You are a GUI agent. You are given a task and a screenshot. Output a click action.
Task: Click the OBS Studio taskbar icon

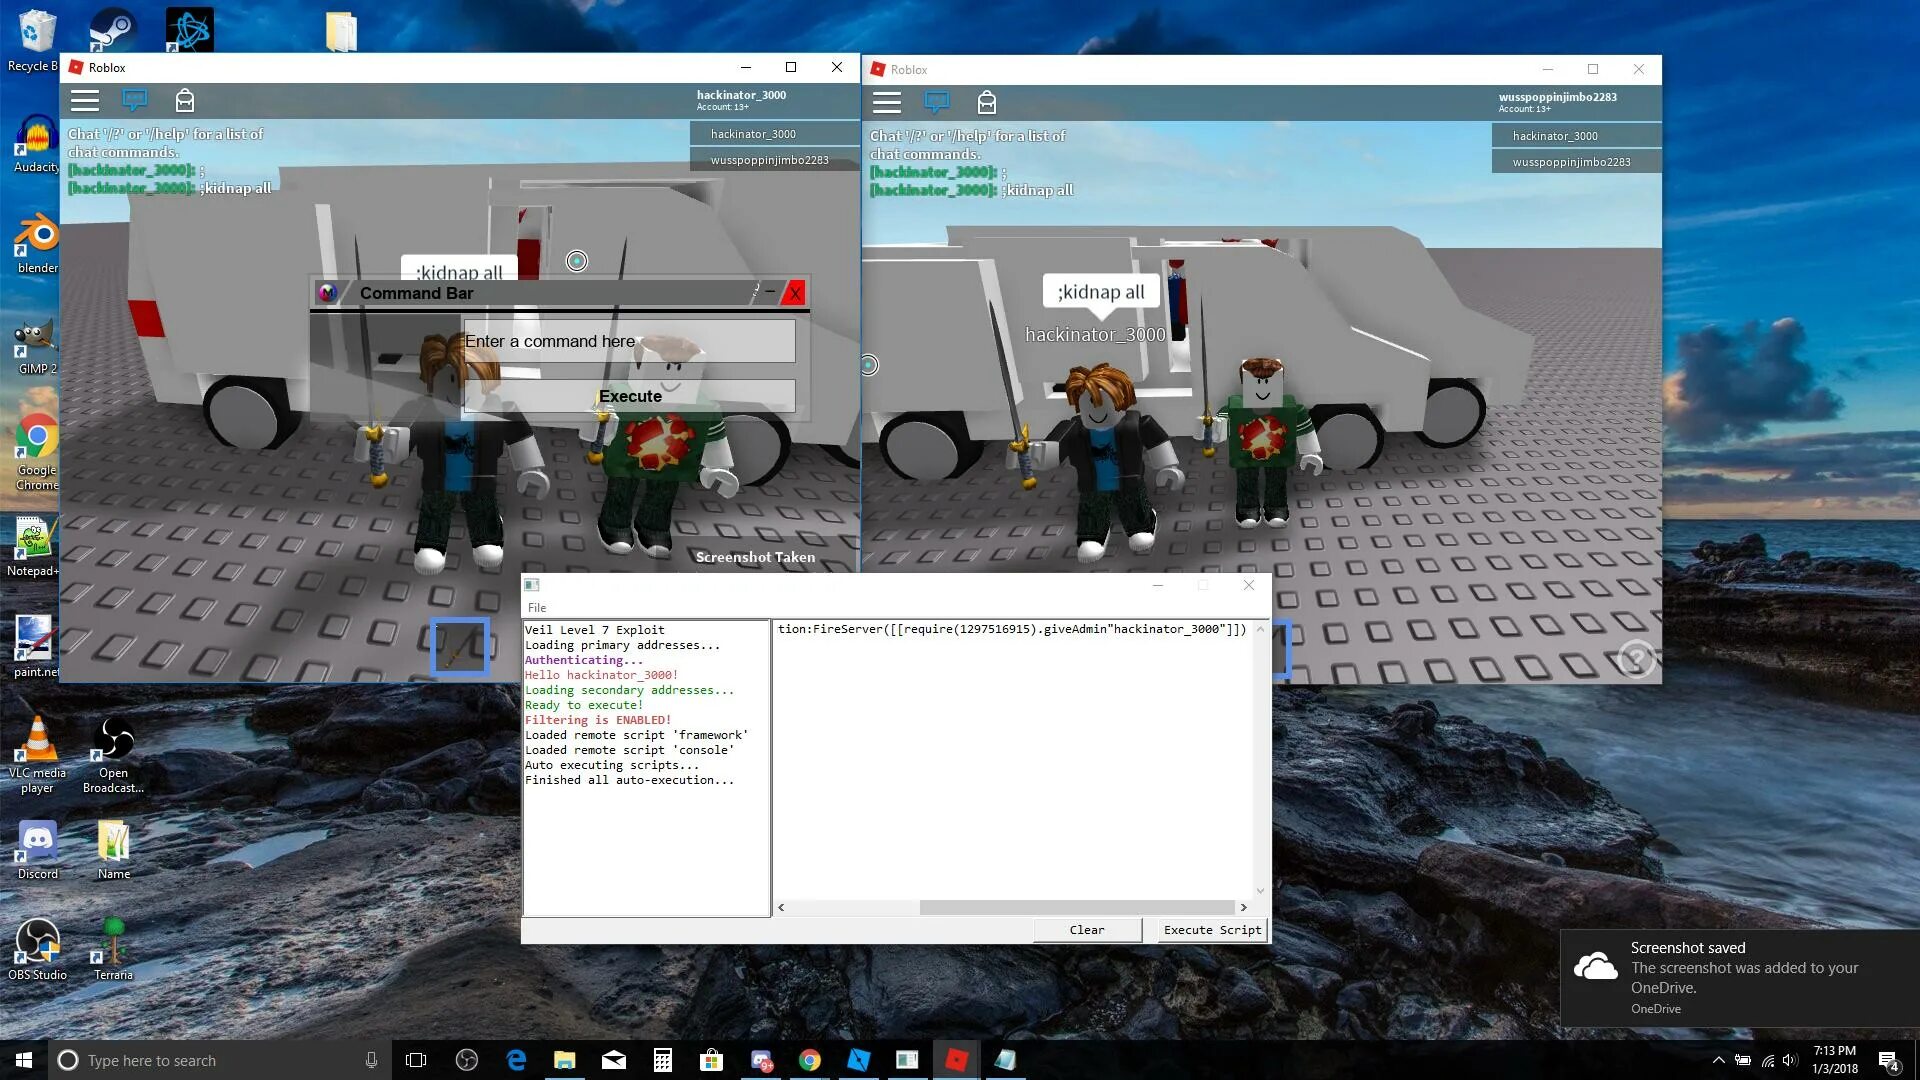[465, 1060]
